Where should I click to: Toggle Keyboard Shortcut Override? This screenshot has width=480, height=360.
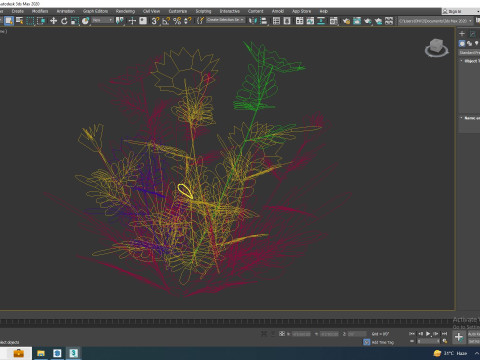[x=143, y=21]
